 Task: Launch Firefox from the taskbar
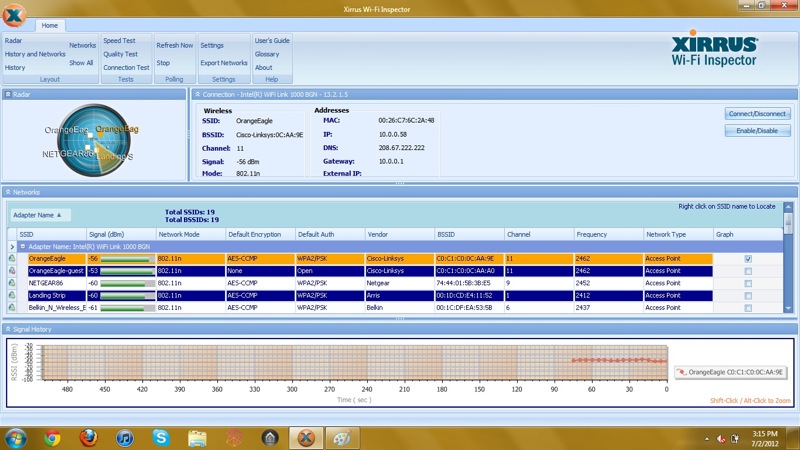[88, 438]
